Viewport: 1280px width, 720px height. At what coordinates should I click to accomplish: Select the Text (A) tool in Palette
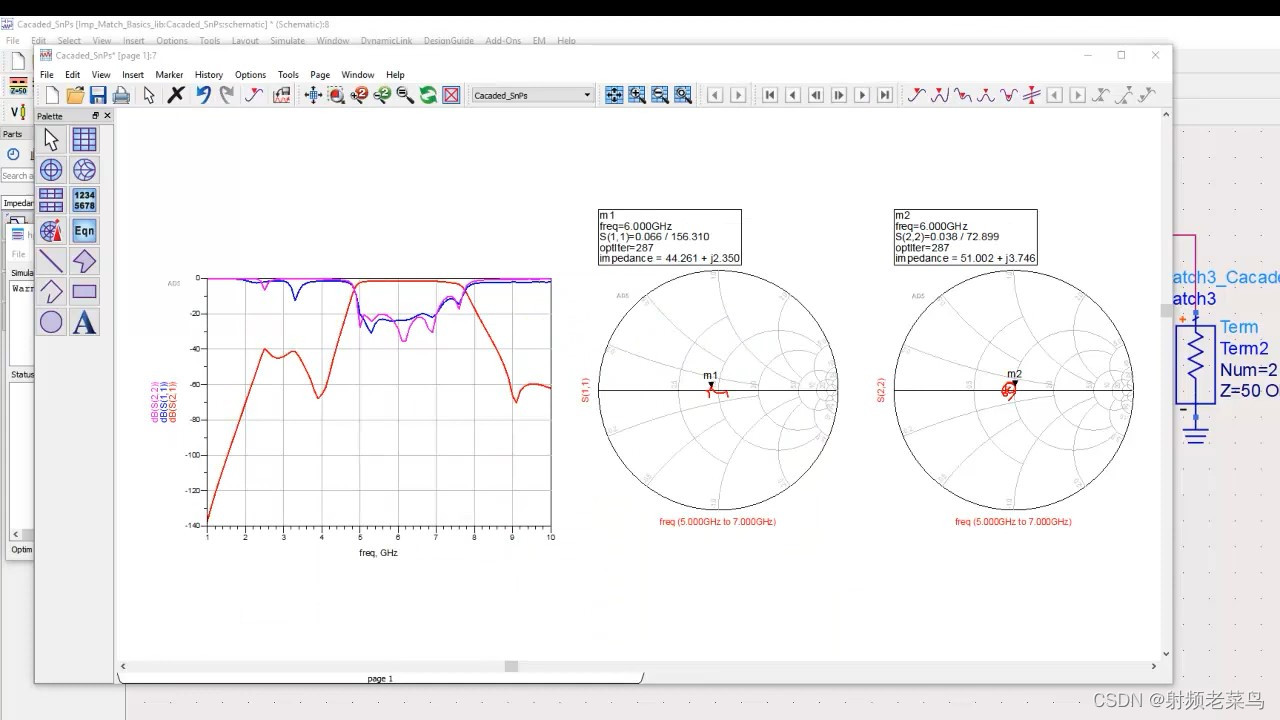click(84, 322)
